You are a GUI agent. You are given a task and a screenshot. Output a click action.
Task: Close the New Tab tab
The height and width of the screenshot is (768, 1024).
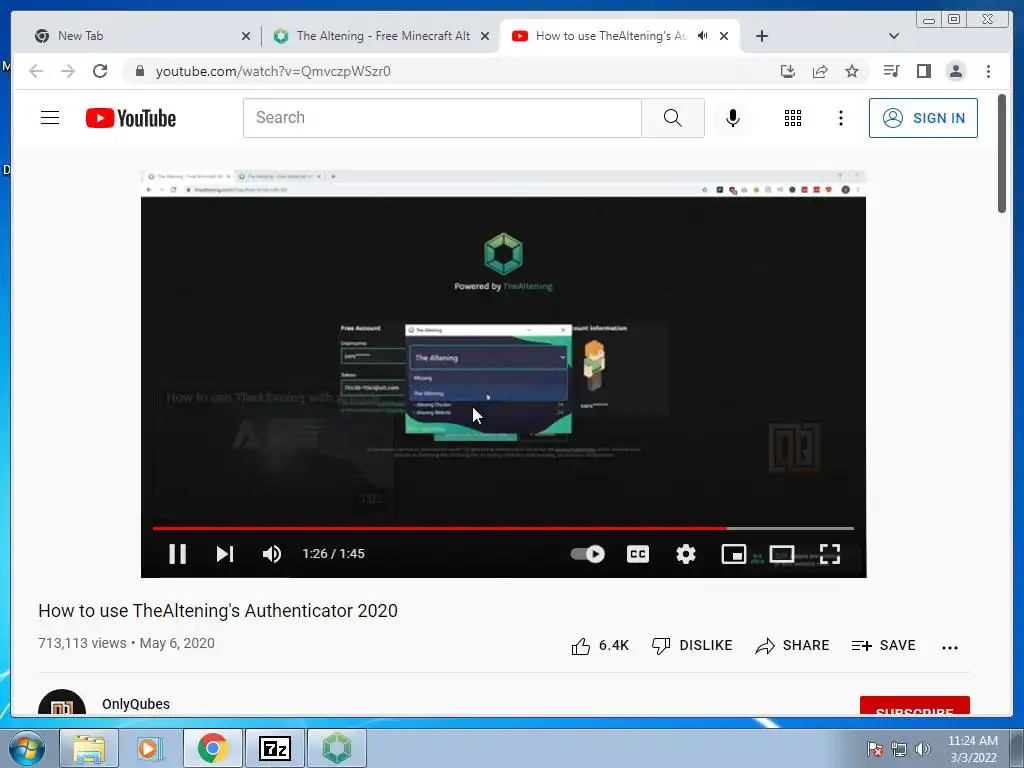click(246, 36)
